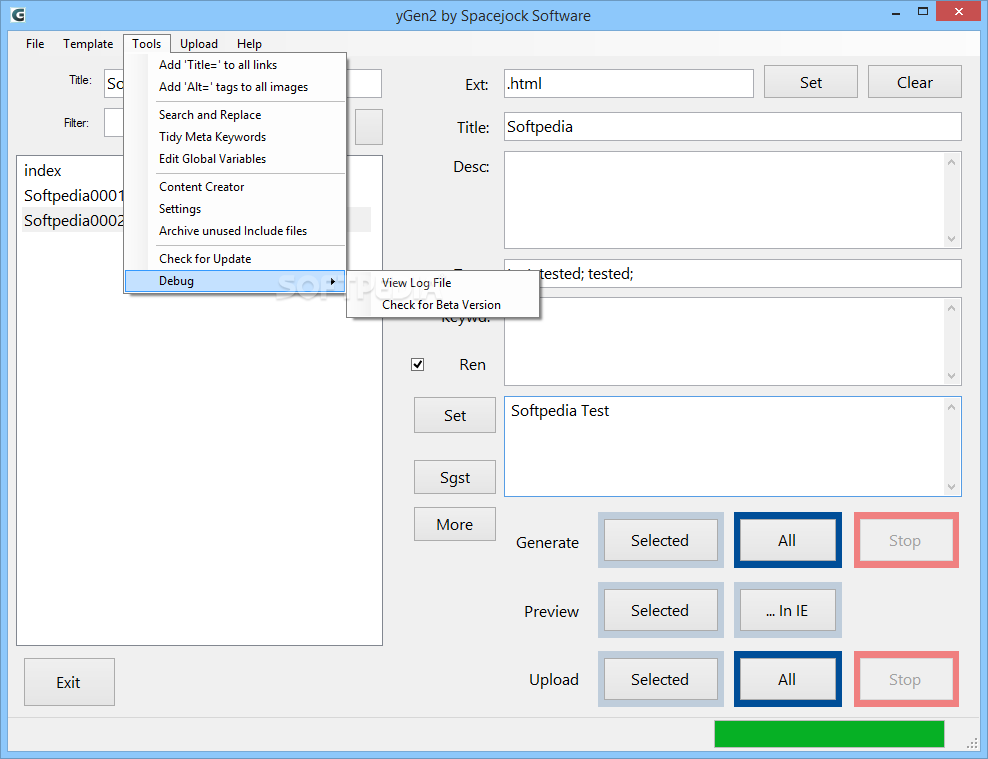Open the File menu

tap(35, 43)
